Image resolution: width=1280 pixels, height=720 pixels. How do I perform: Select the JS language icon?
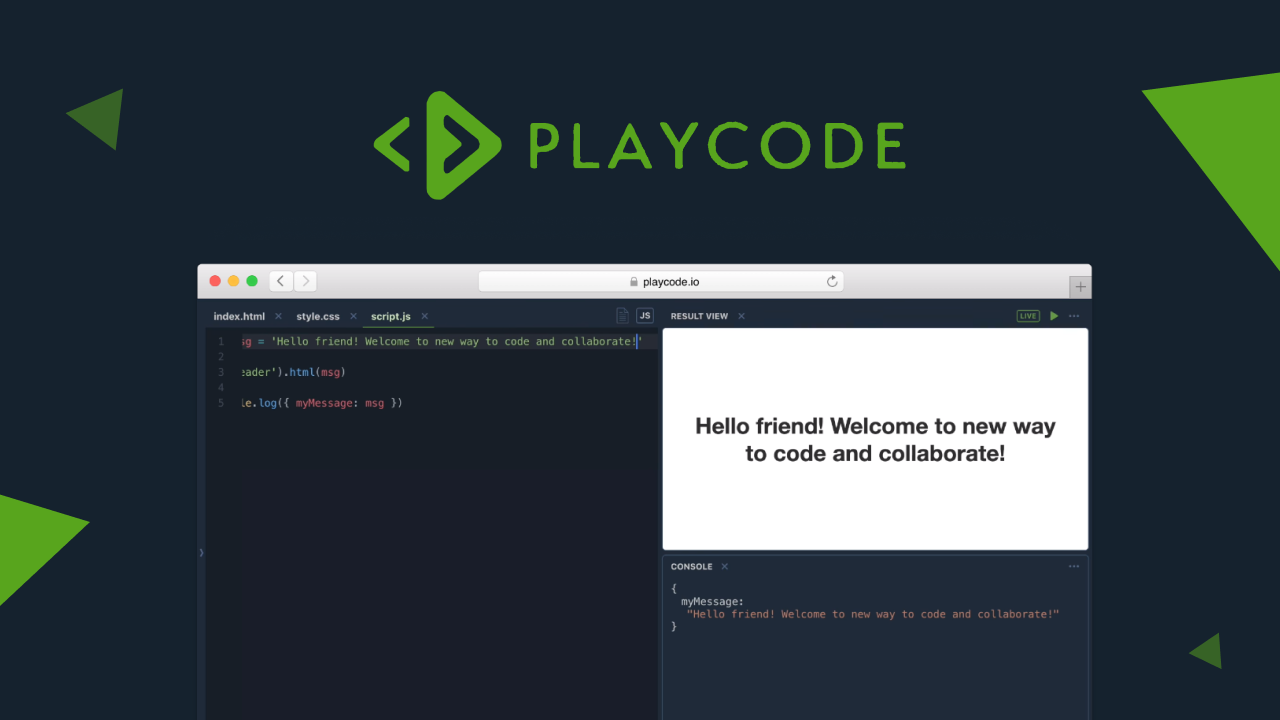point(645,315)
